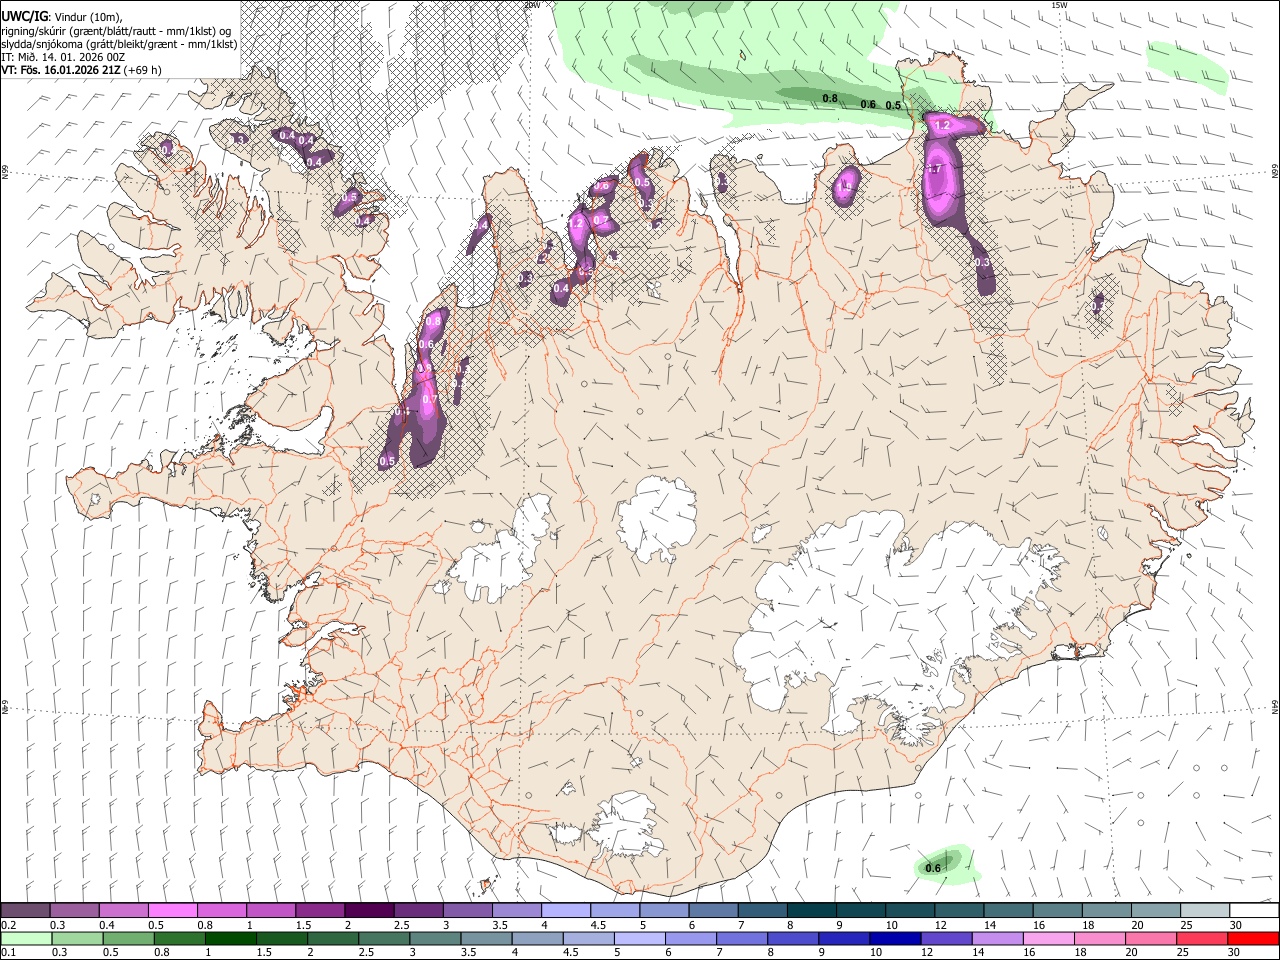This screenshot has height=960, width=1280.
Task: Click the '3.5' label in the lower legend
Action: click(469, 953)
